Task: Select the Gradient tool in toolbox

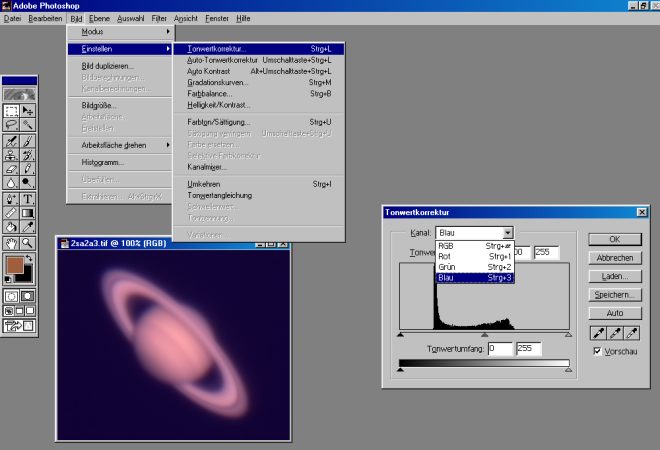Action: [28, 213]
